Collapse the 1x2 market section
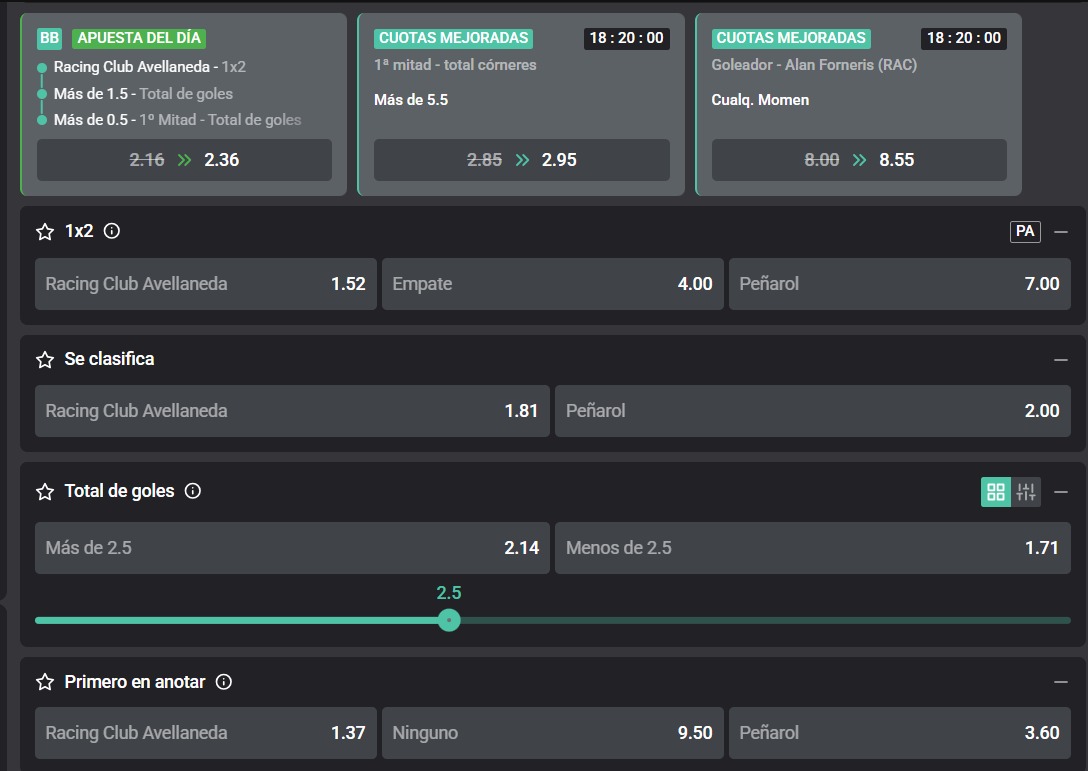1088x771 pixels. click(1060, 232)
